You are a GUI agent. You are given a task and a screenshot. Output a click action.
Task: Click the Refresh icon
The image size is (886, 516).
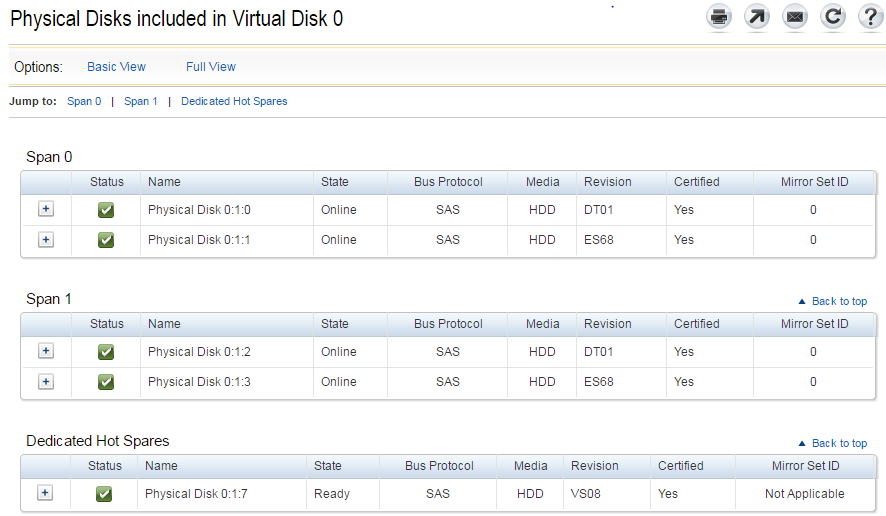(x=832, y=17)
